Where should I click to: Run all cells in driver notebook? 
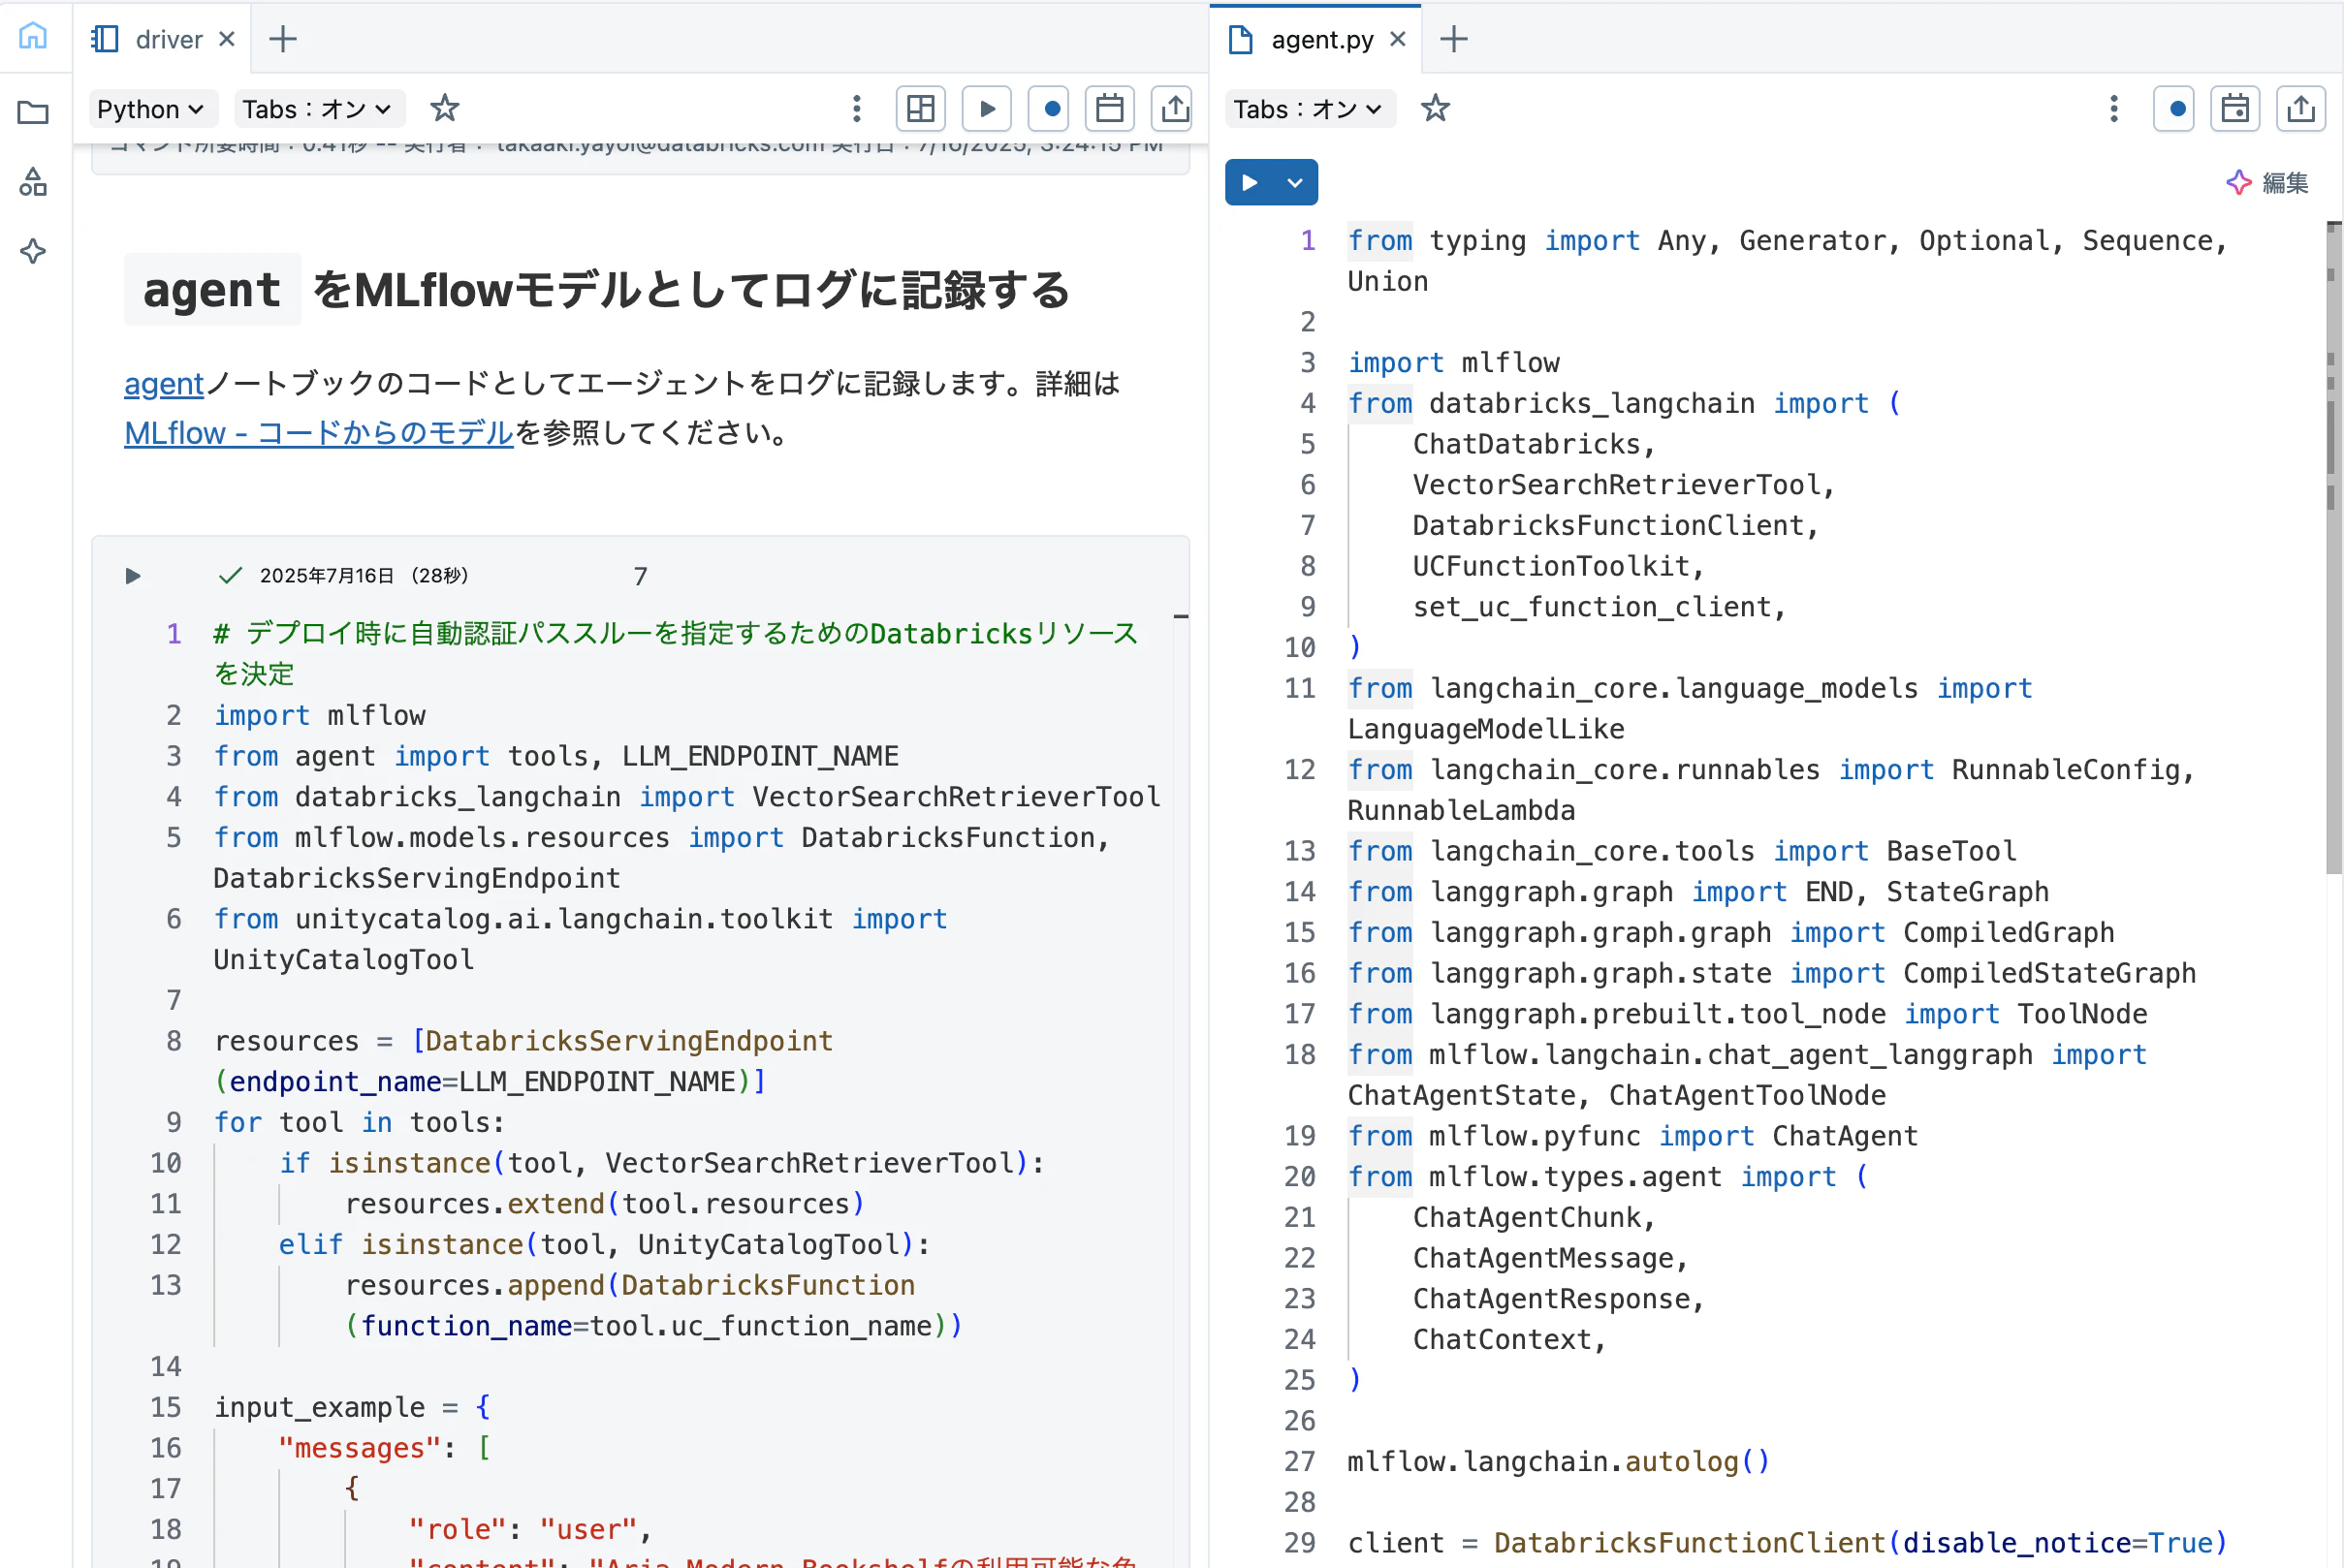[x=986, y=108]
